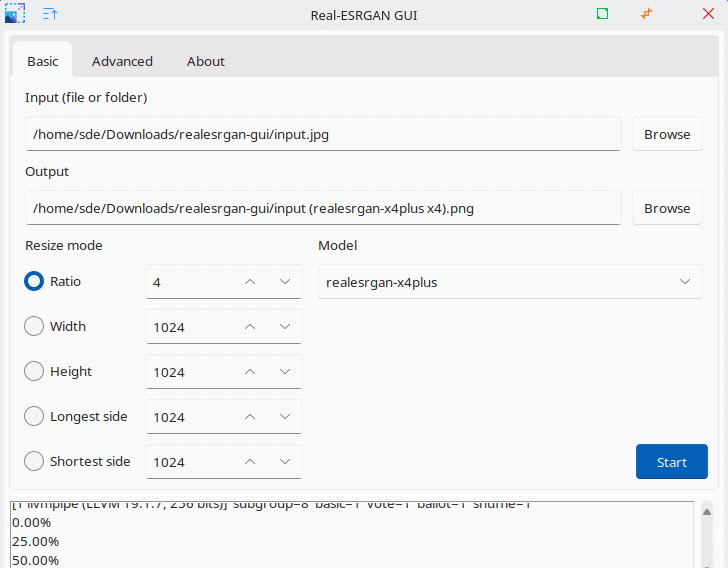Click the Output file path field
The width and height of the screenshot is (728, 568).
point(323,208)
